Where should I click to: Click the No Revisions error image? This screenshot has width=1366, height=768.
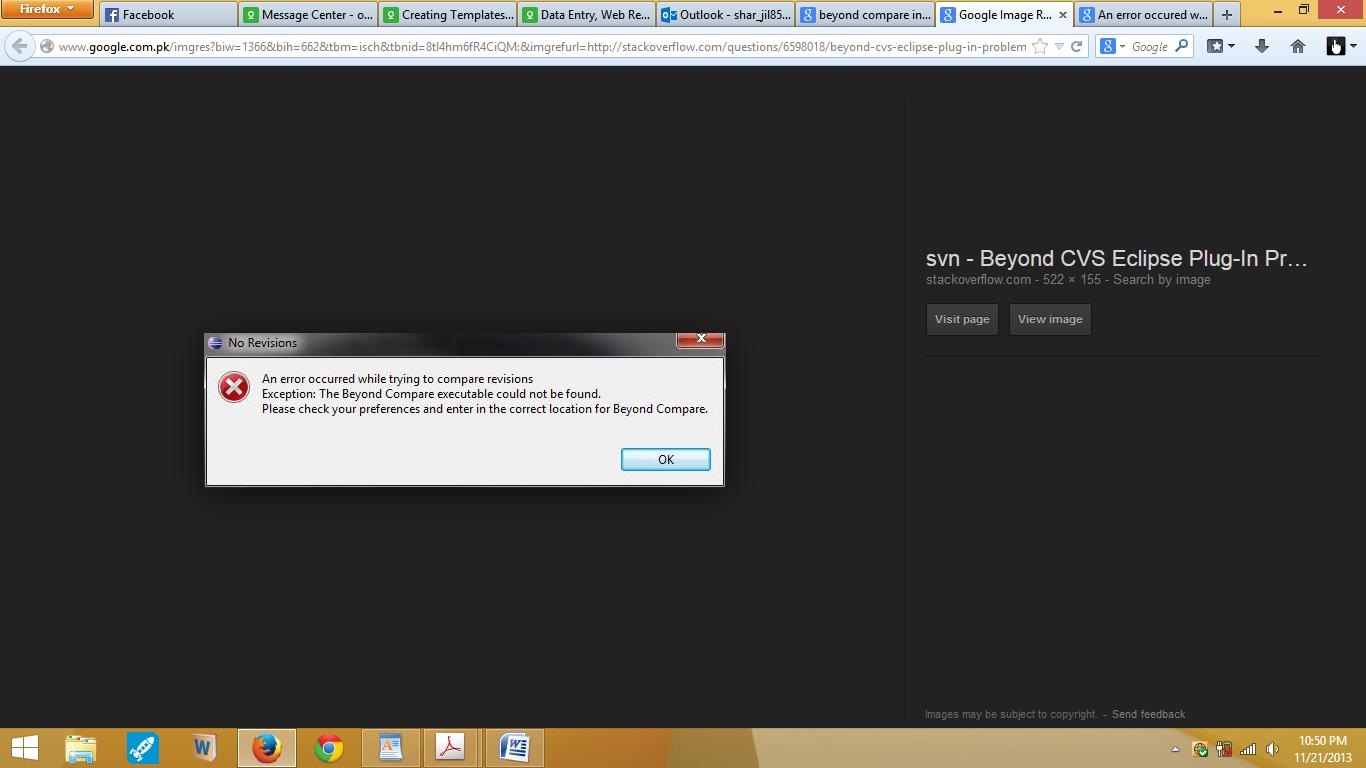tap(465, 410)
